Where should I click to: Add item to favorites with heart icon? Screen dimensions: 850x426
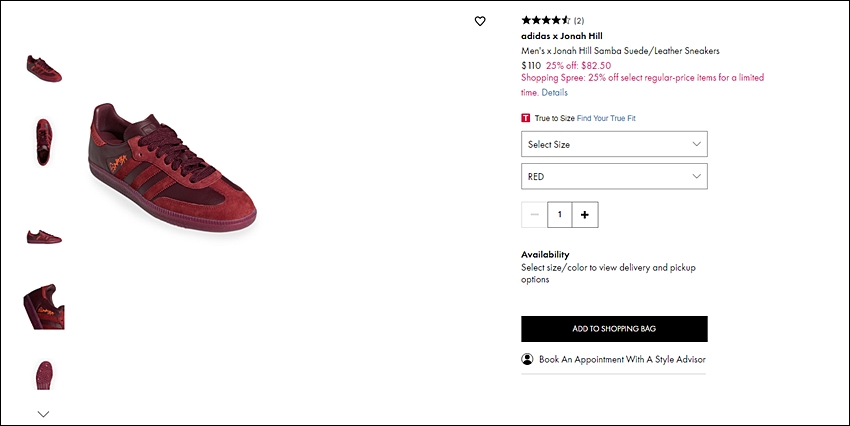[x=480, y=21]
